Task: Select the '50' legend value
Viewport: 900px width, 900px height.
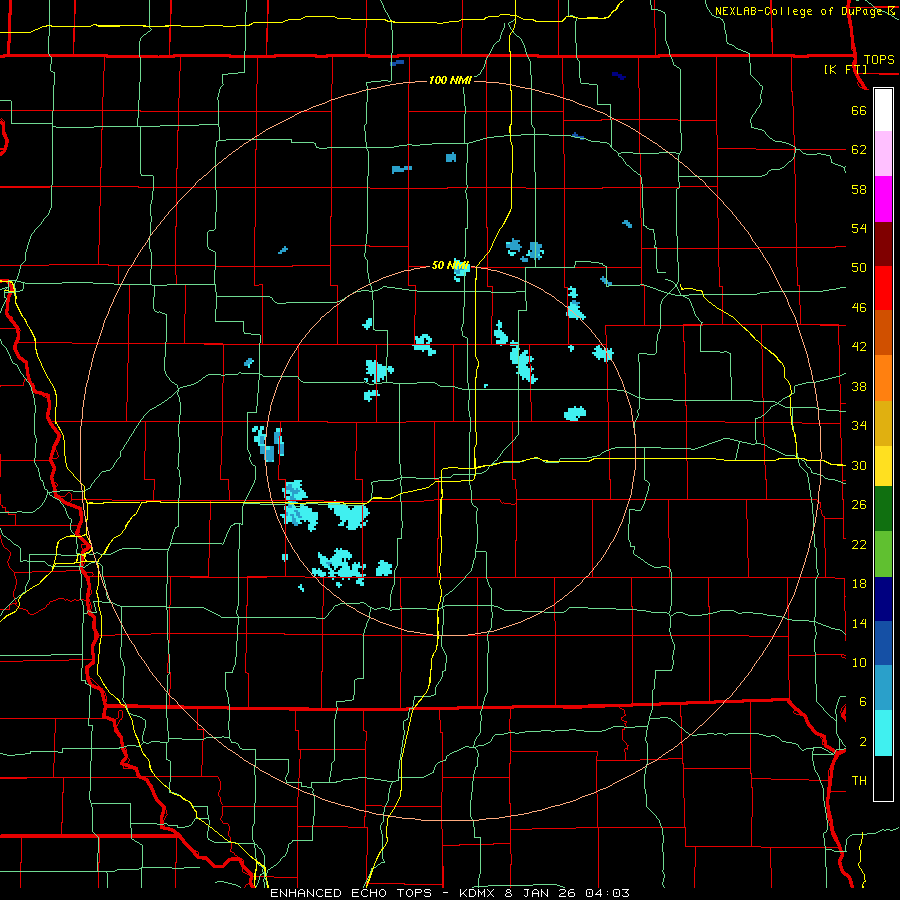Action: coord(859,268)
